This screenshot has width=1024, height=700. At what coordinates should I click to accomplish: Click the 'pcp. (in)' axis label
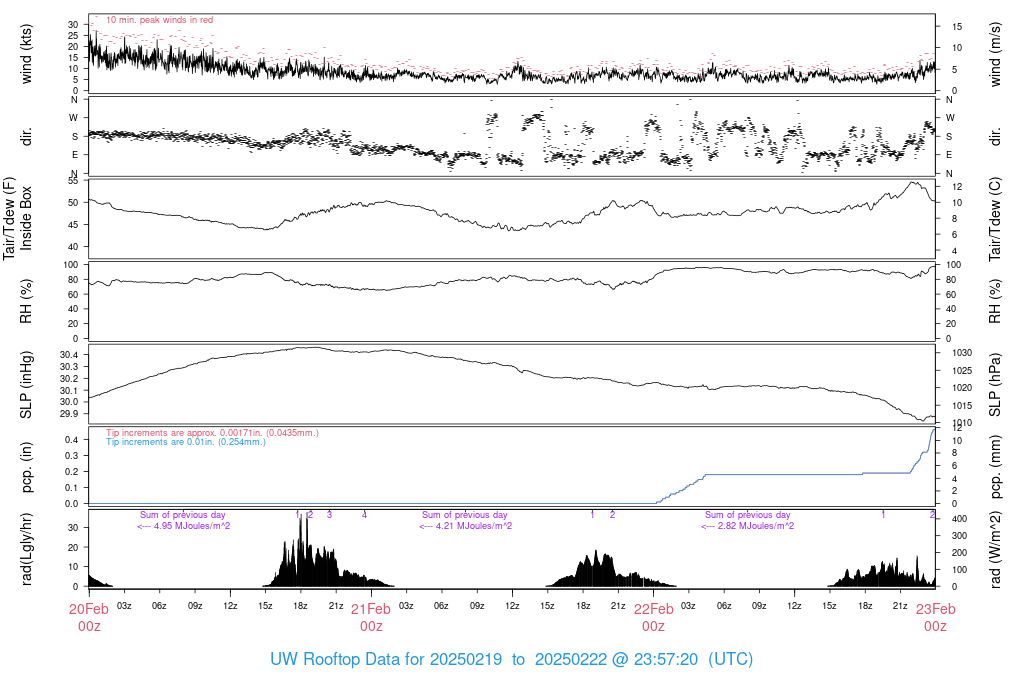pyautogui.click(x=26, y=467)
